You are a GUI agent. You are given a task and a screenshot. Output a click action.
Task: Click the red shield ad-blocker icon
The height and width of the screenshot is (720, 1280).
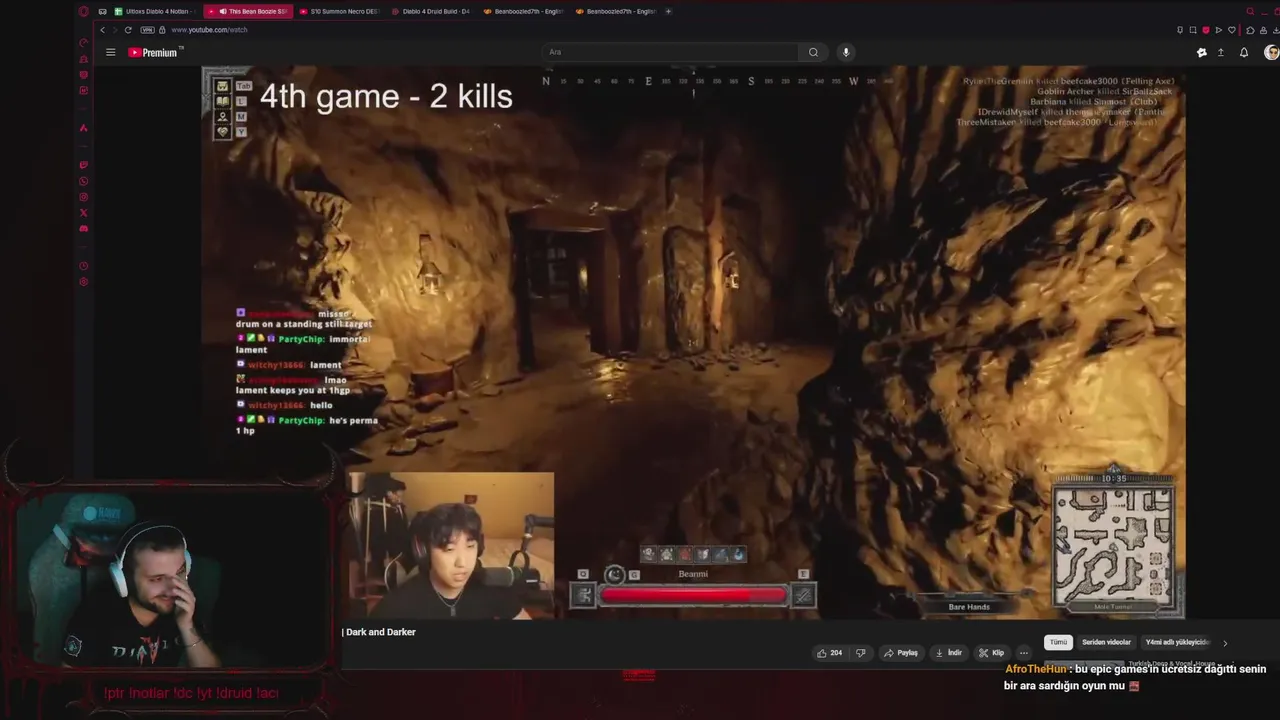[x=1205, y=30]
